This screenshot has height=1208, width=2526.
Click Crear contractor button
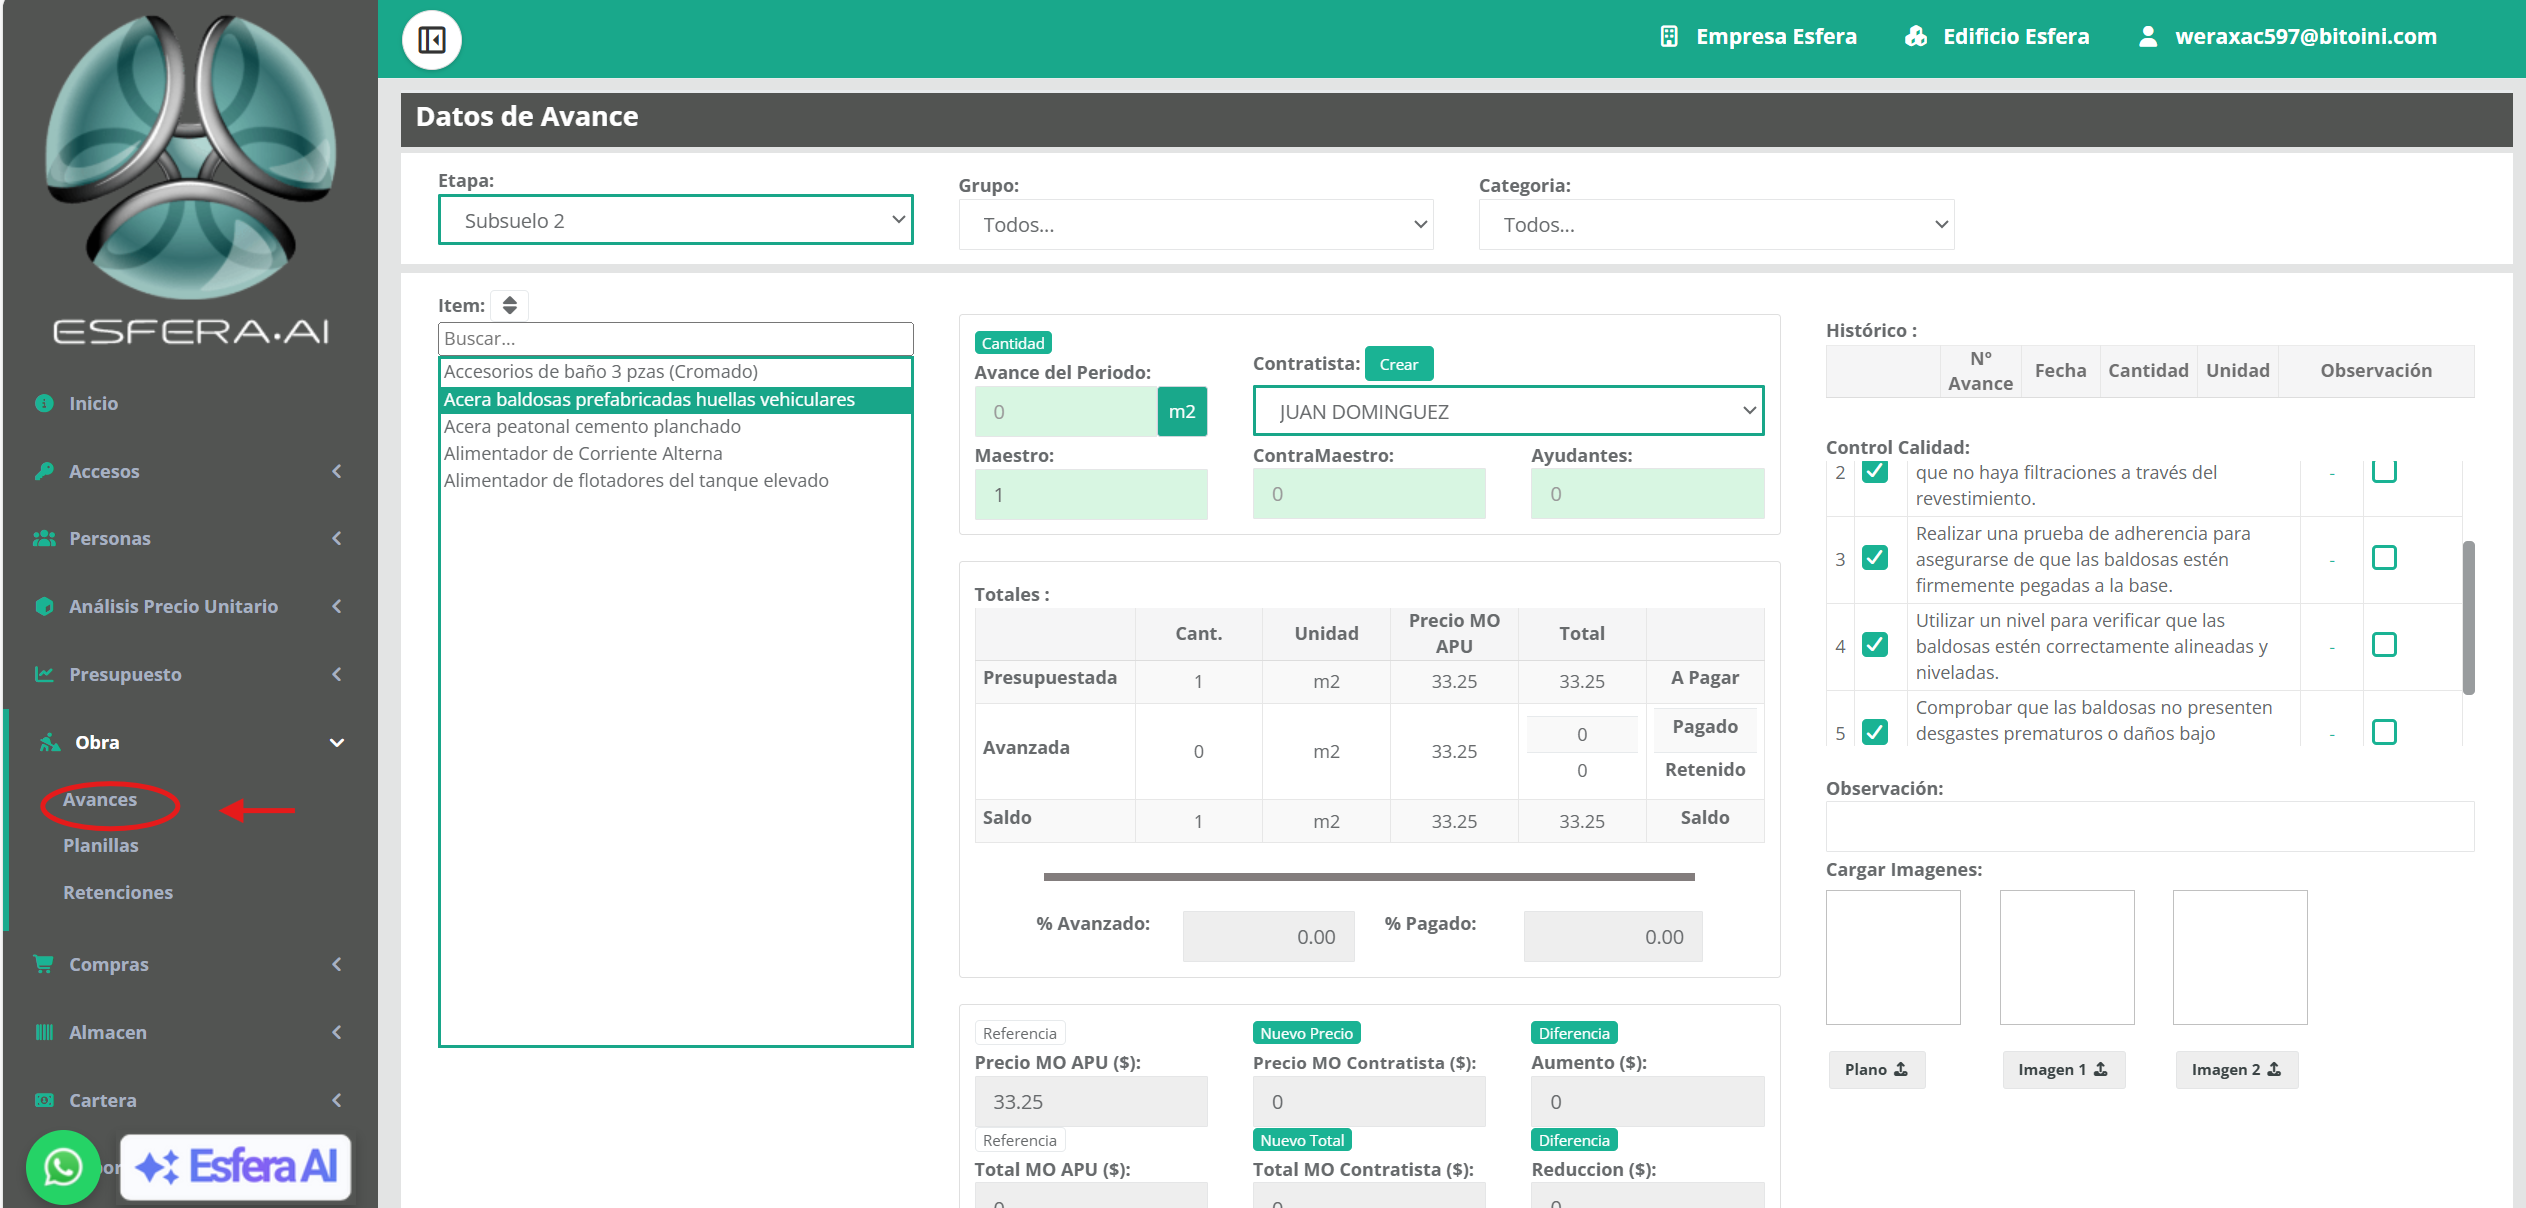point(1399,364)
